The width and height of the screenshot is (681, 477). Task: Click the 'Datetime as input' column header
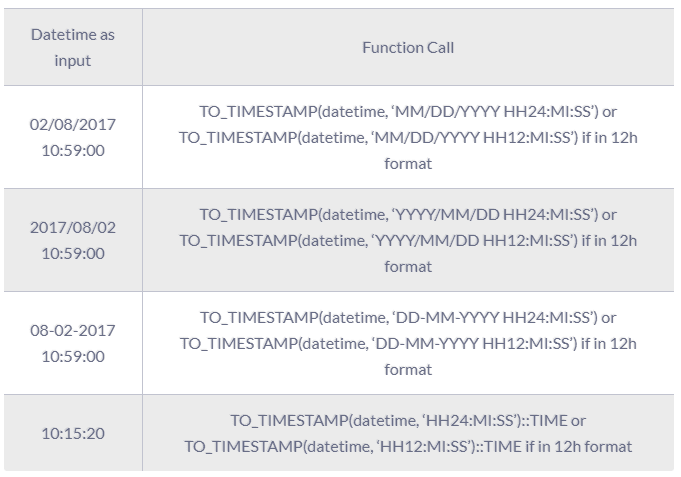73,47
